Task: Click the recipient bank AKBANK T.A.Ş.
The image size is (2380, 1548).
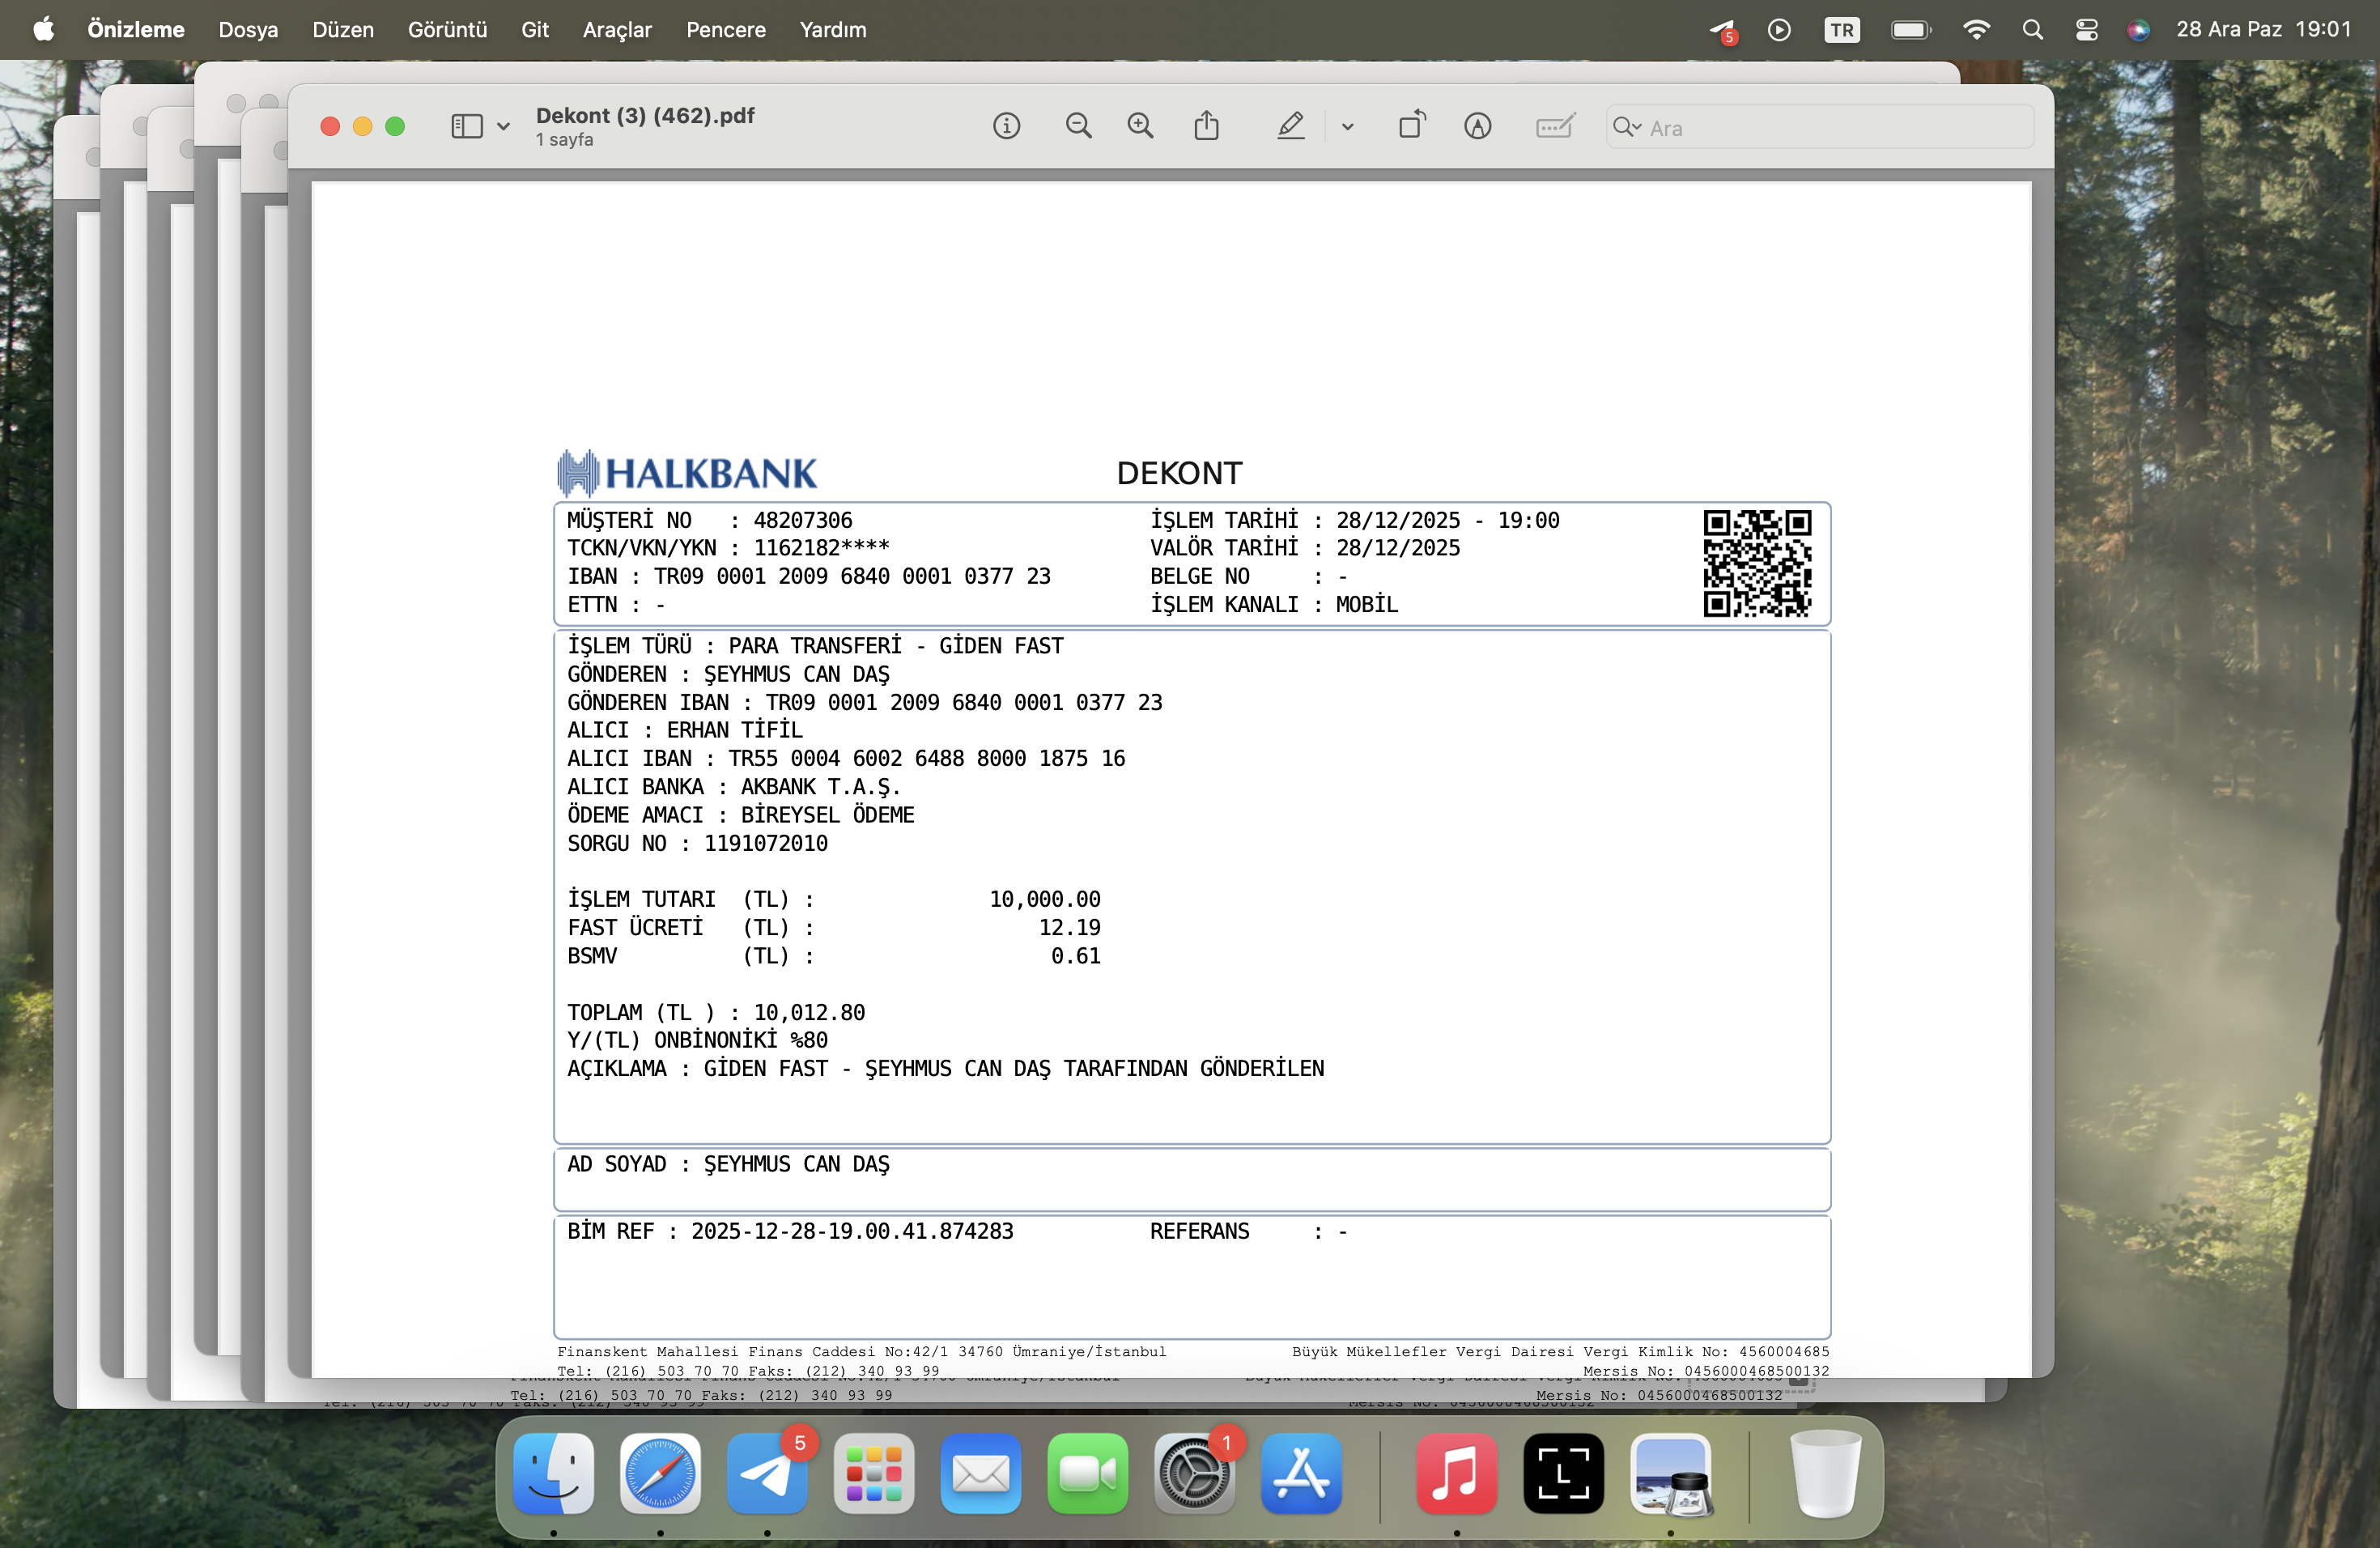Action: pyautogui.click(x=821, y=787)
